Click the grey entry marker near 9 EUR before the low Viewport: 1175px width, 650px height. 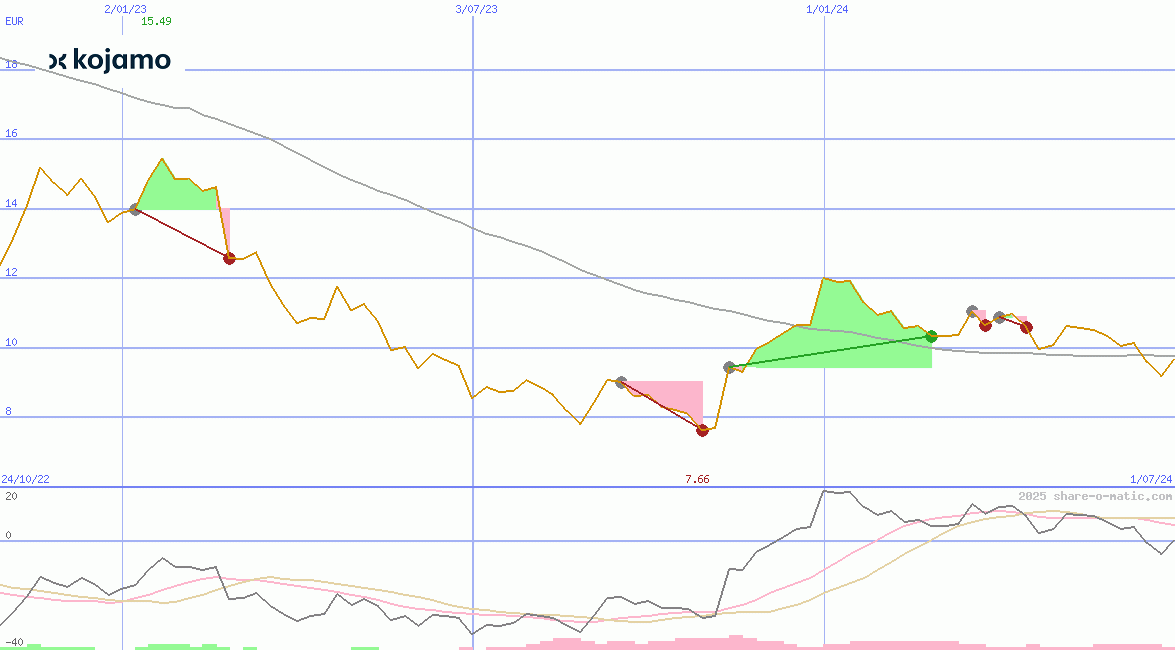pos(621,382)
